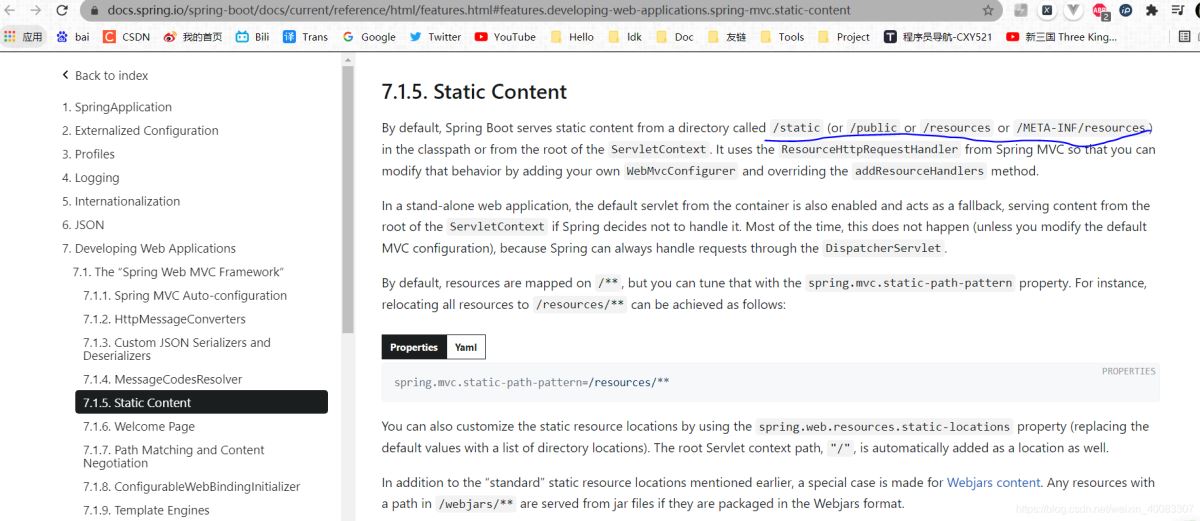Open the Extensions puzzle menu
The width and height of the screenshot is (1200, 521).
(1152, 10)
